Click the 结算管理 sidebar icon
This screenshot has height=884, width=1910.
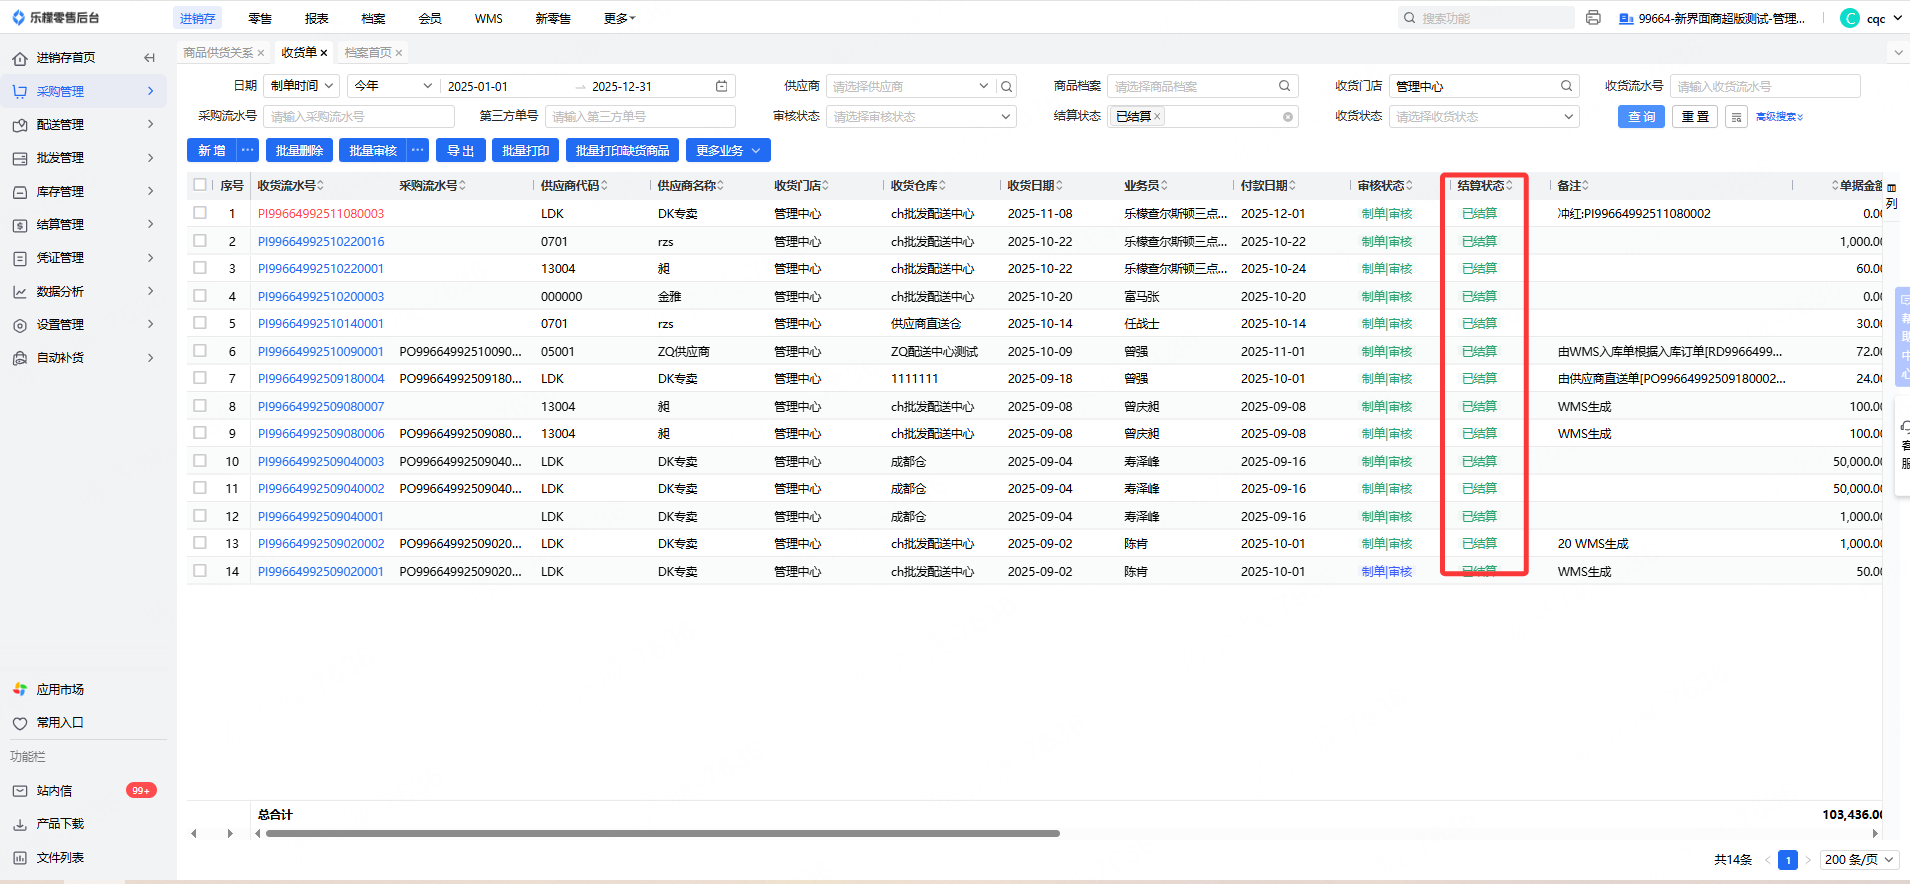pos(20,225)
